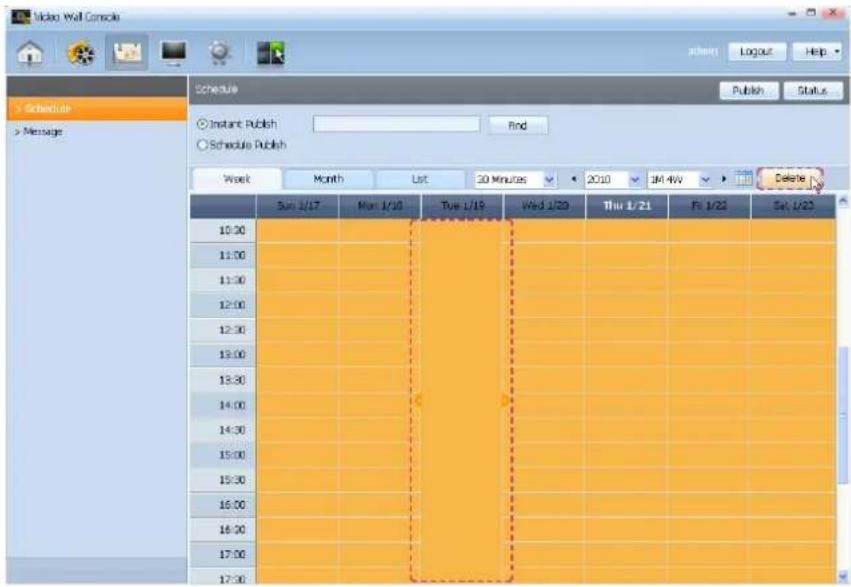Select the Schedule Publish radio button
The width and height of the screenshot is (851, 587).
pyautogui.click(x=202, y=145)
